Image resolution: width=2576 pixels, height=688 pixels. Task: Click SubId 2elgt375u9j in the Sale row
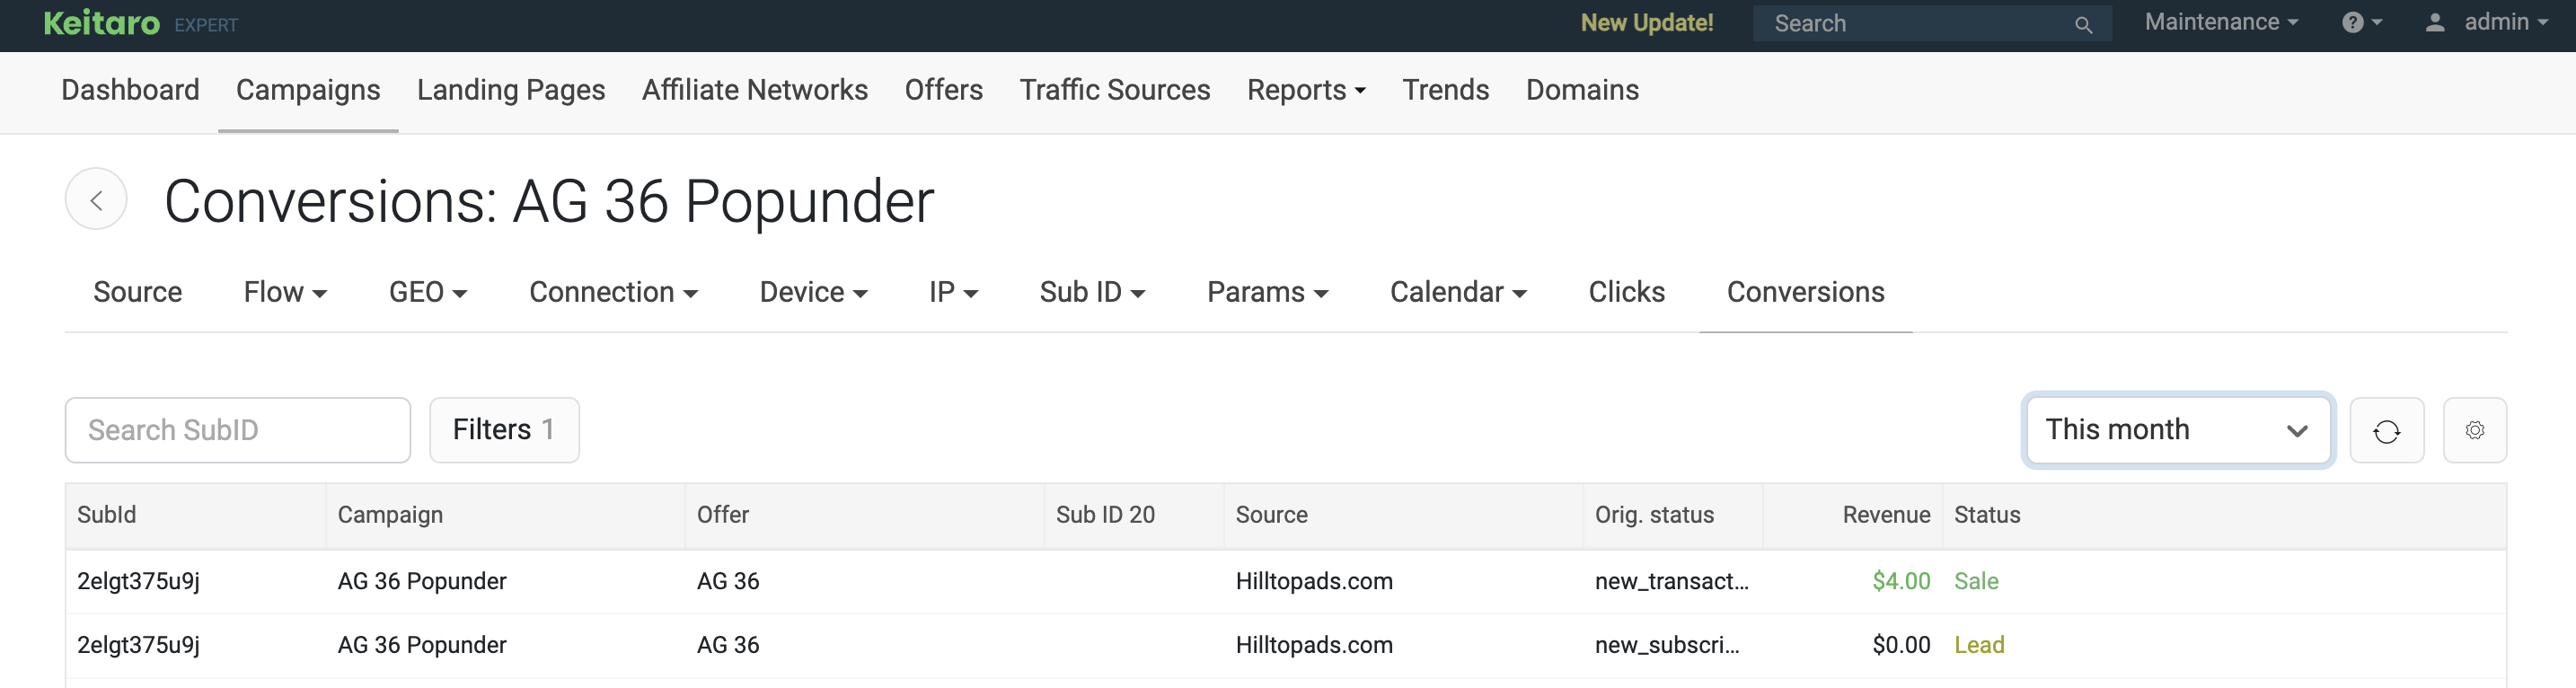[138, 581]
